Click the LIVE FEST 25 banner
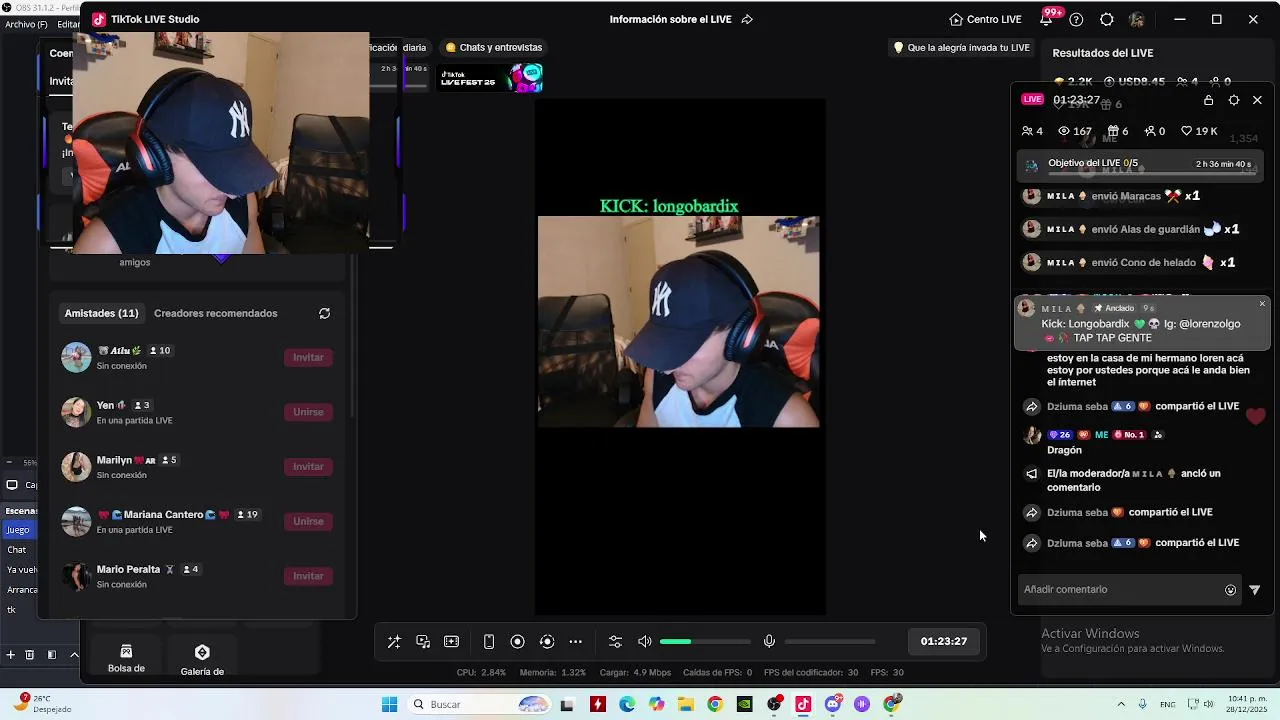 click(x=490, y=77)
